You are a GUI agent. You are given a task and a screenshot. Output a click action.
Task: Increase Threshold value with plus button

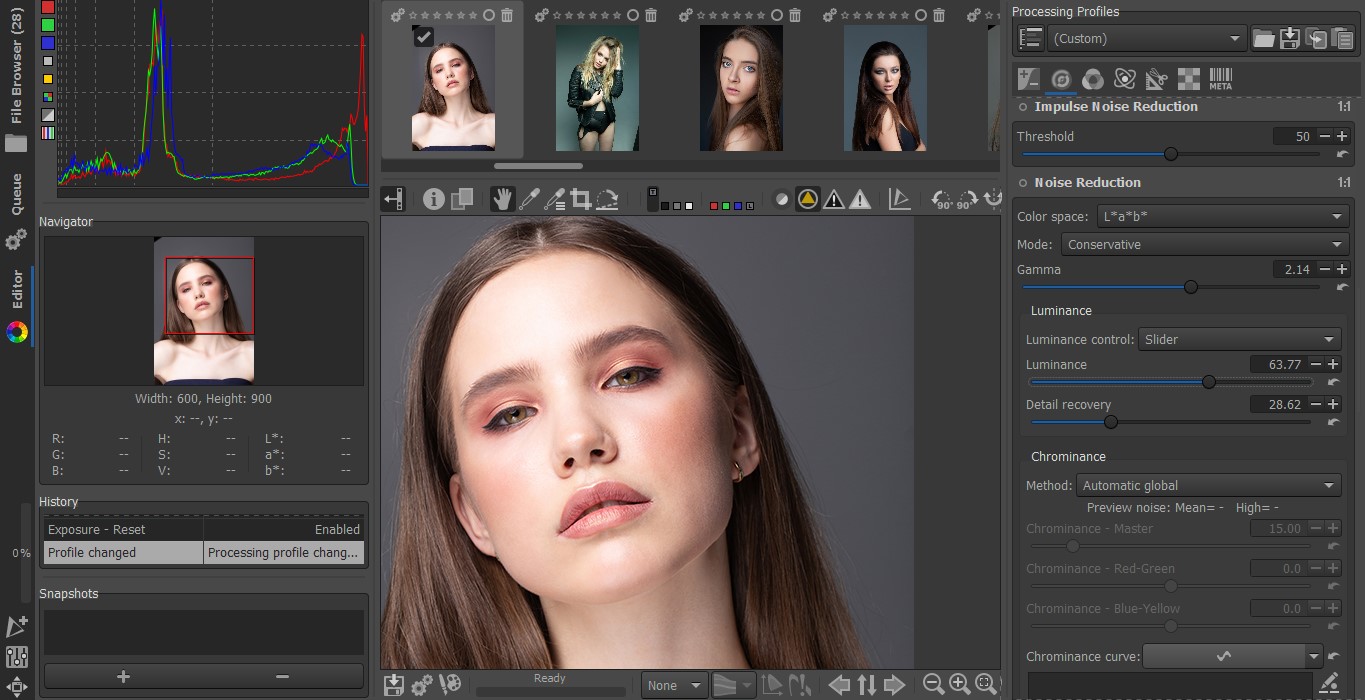(x=1342, y=136)
